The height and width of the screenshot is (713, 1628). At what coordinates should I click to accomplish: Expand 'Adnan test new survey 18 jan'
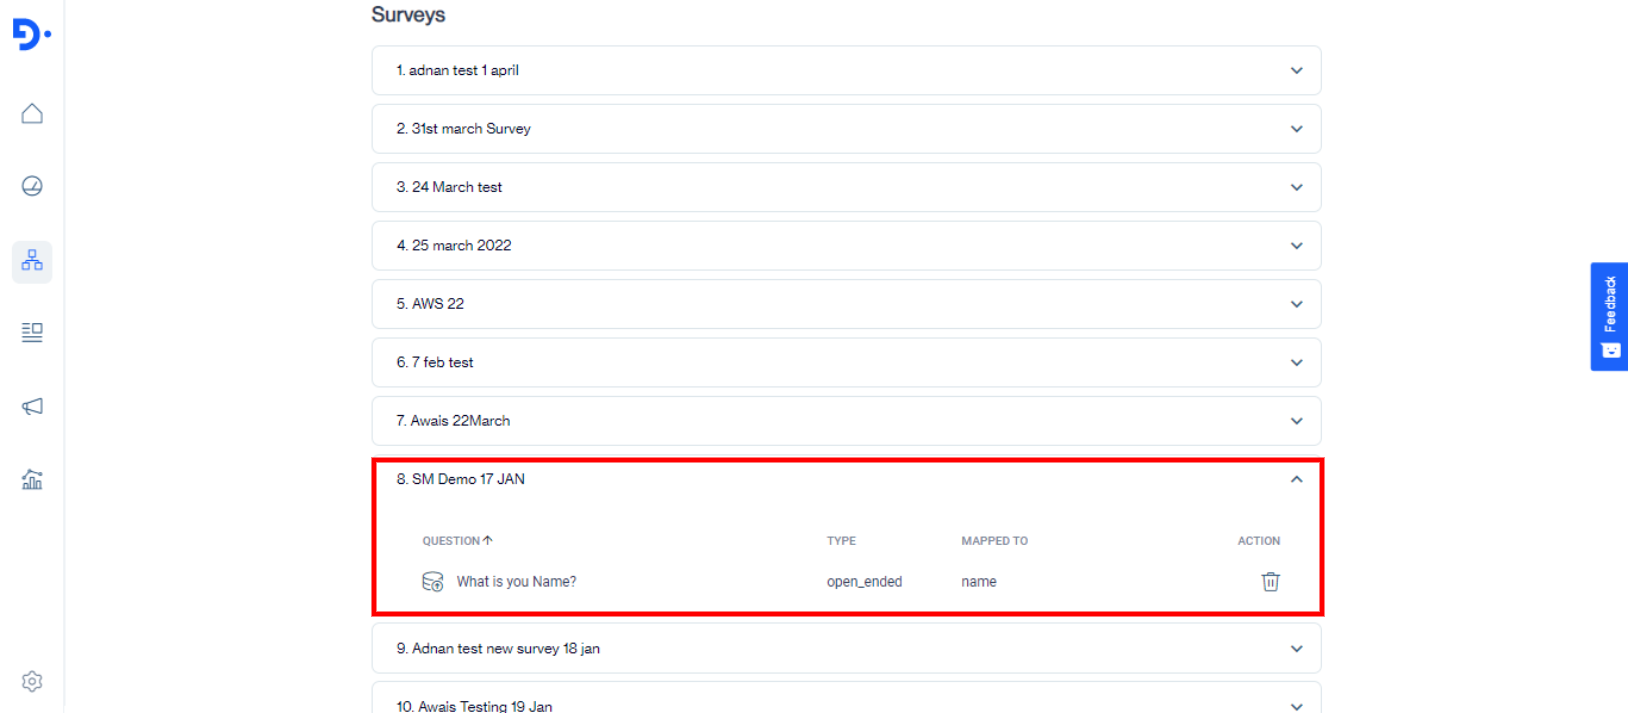click(1296, 649)
